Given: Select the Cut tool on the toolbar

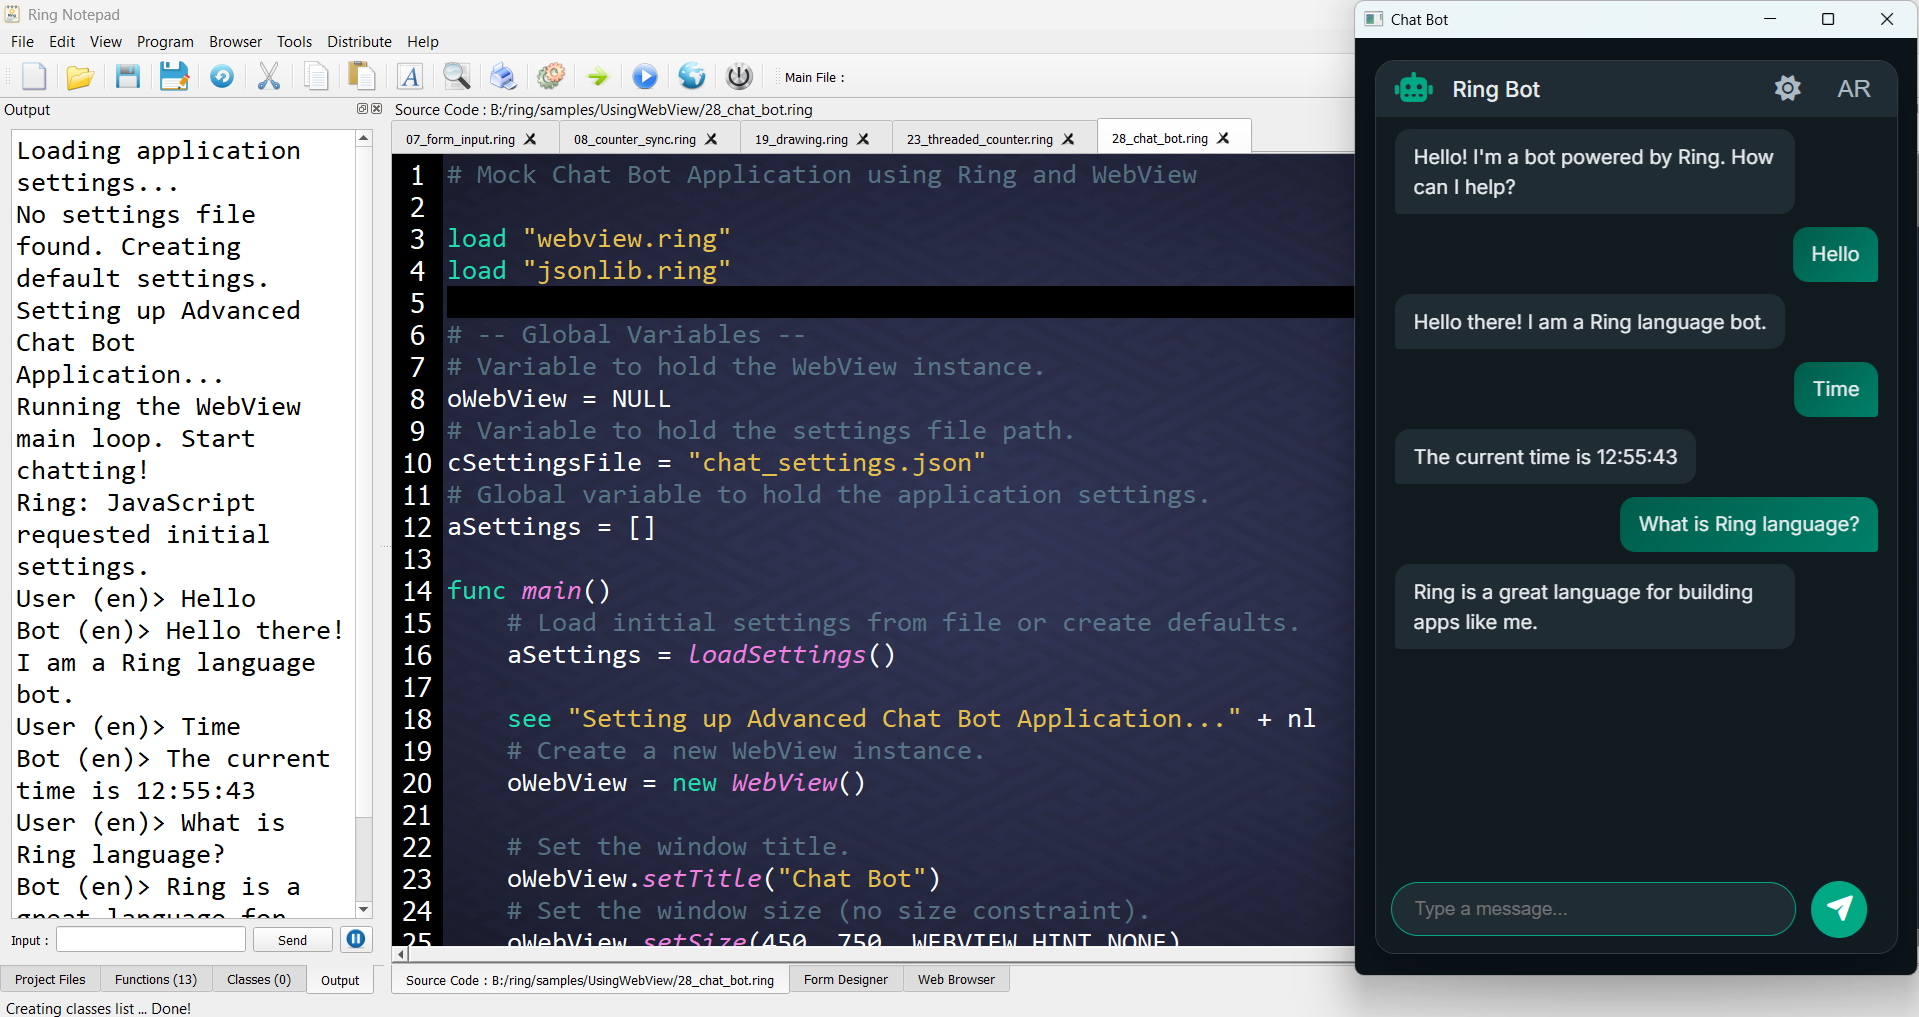Looking at the screenshot, I should (268, 76).
